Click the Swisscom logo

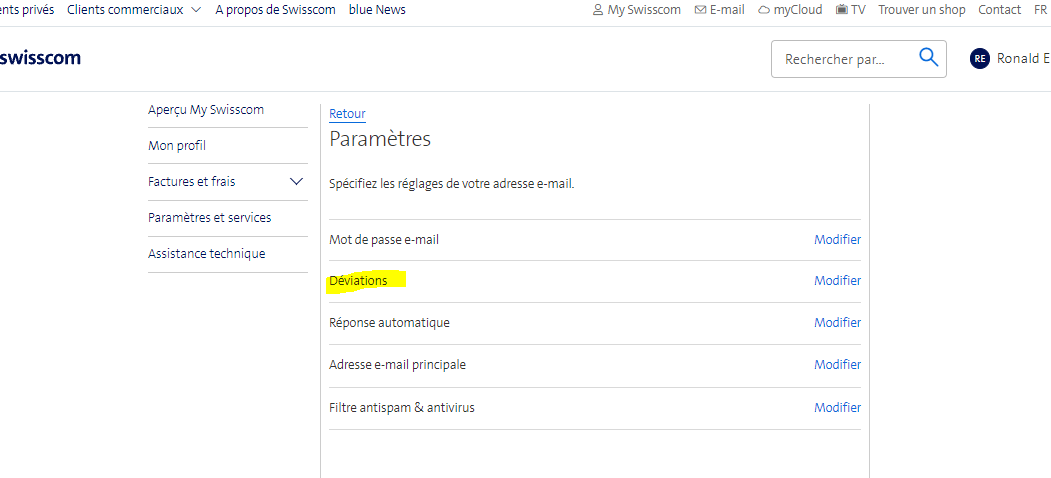[x=40, y=58]
